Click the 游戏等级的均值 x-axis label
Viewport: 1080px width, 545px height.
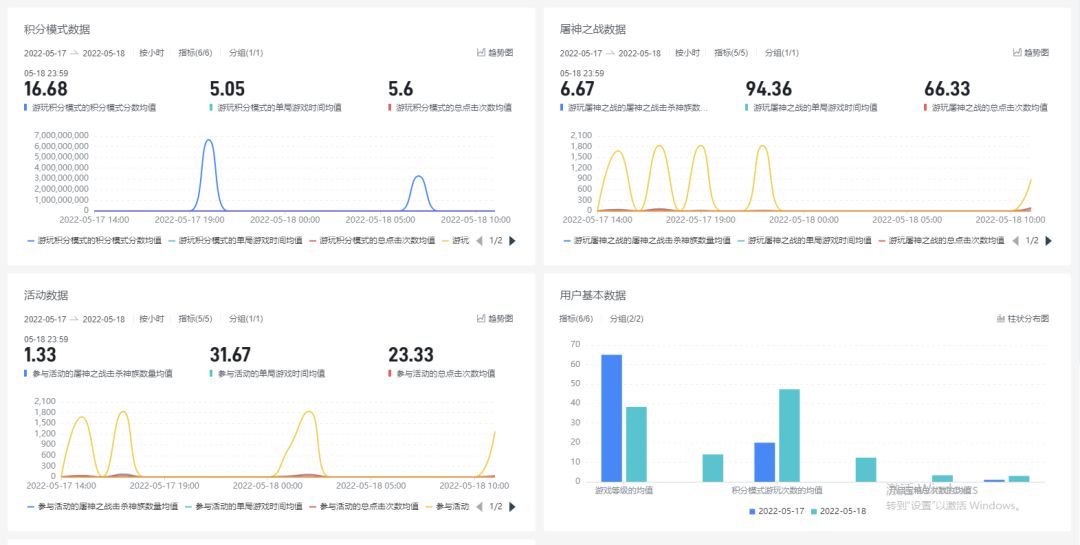click(624, 491)
